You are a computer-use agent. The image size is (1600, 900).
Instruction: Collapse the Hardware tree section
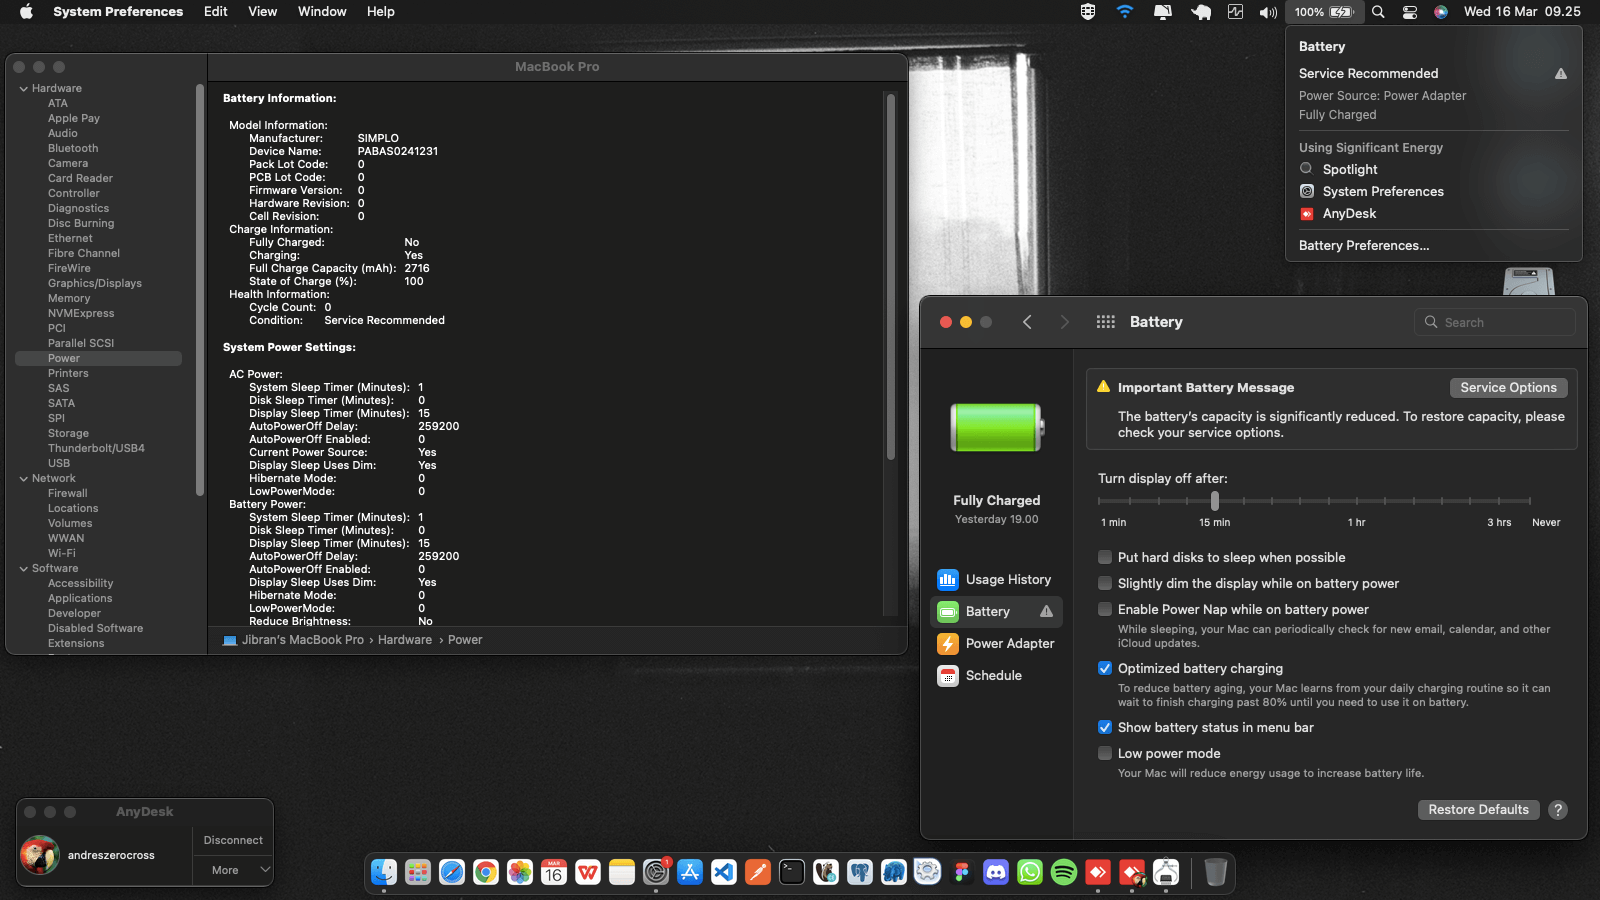point(24,89)
